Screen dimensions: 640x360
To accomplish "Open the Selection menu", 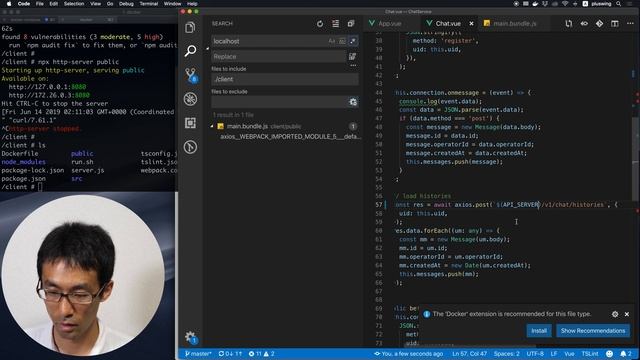I will [x=74, y=4].
